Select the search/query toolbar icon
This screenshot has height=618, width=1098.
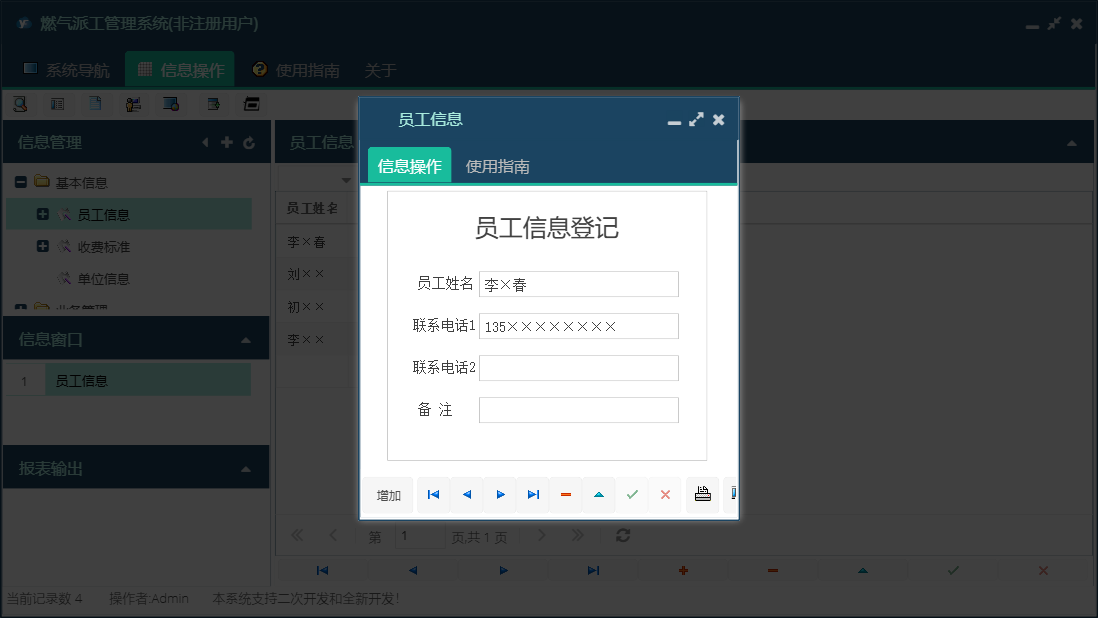[x=22, y=103]
